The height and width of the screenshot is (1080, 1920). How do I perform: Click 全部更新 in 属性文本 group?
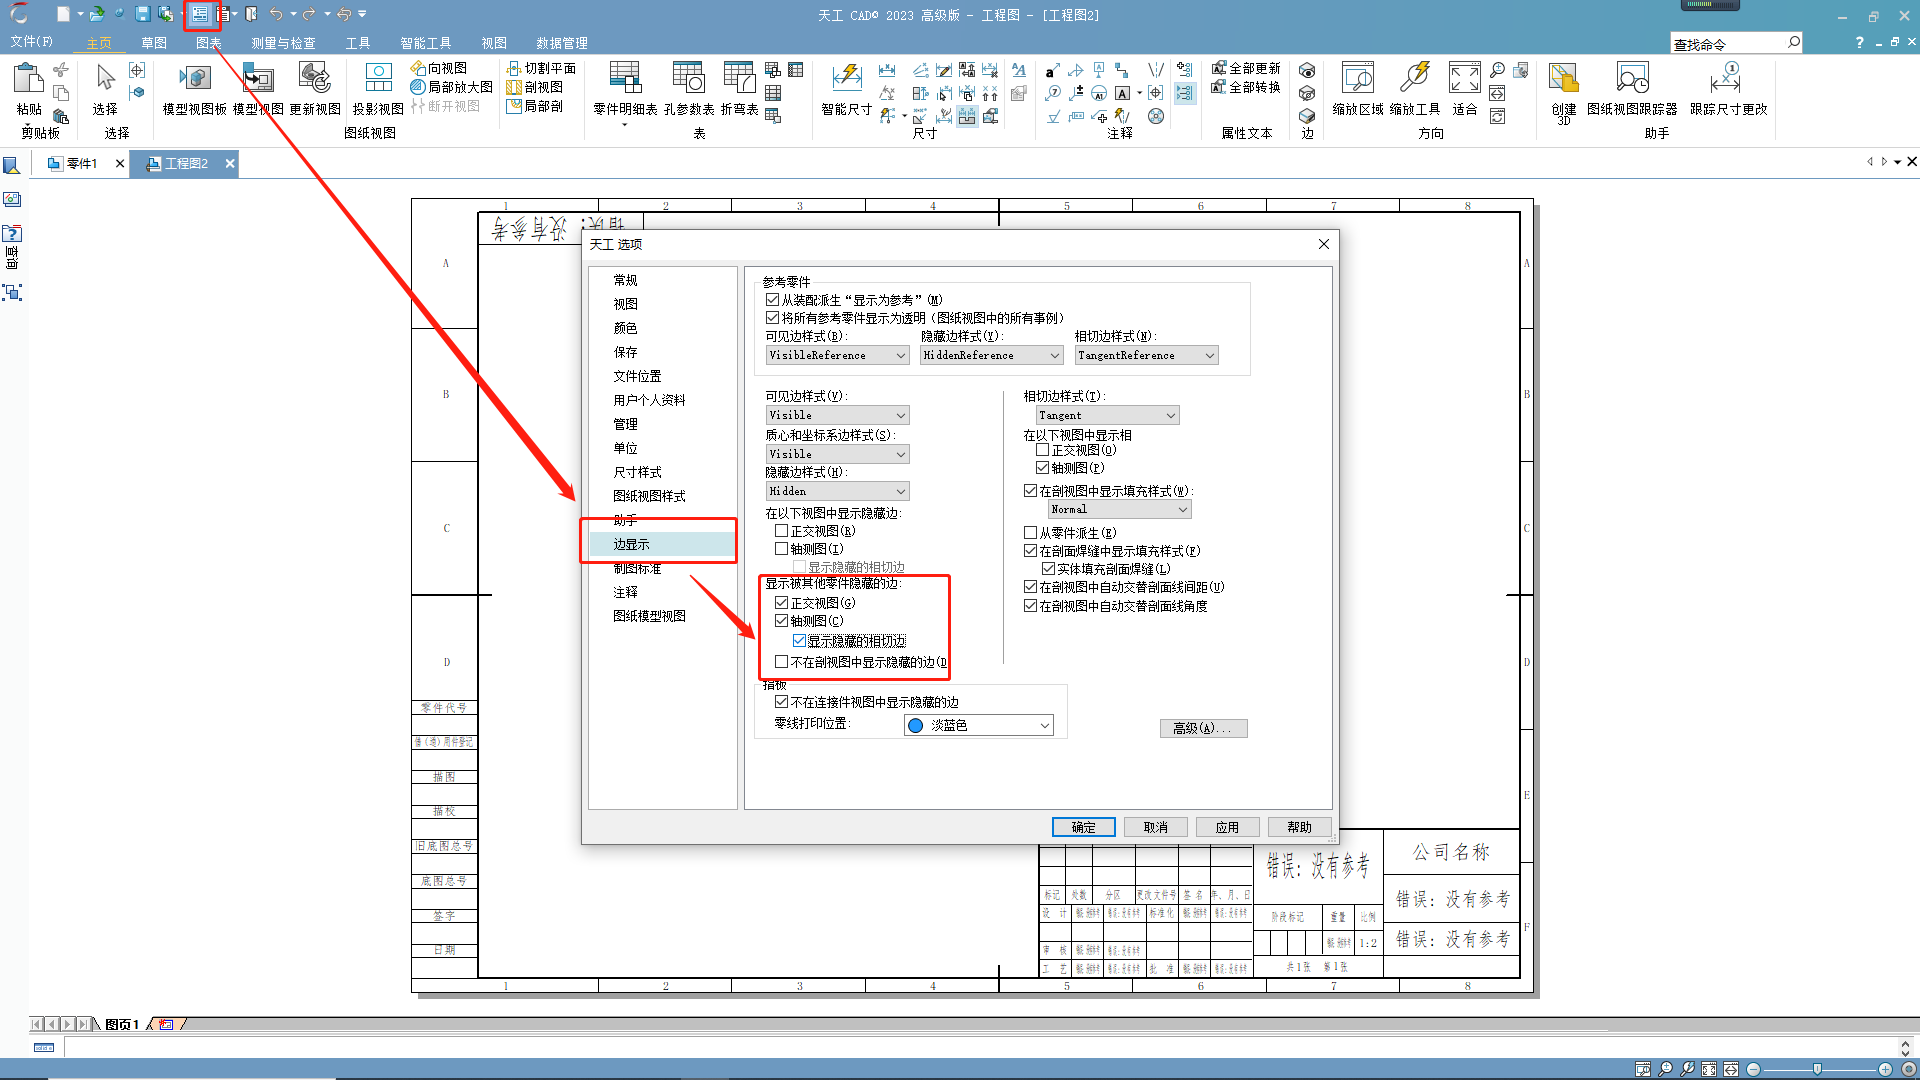[x=1246, y=68]
